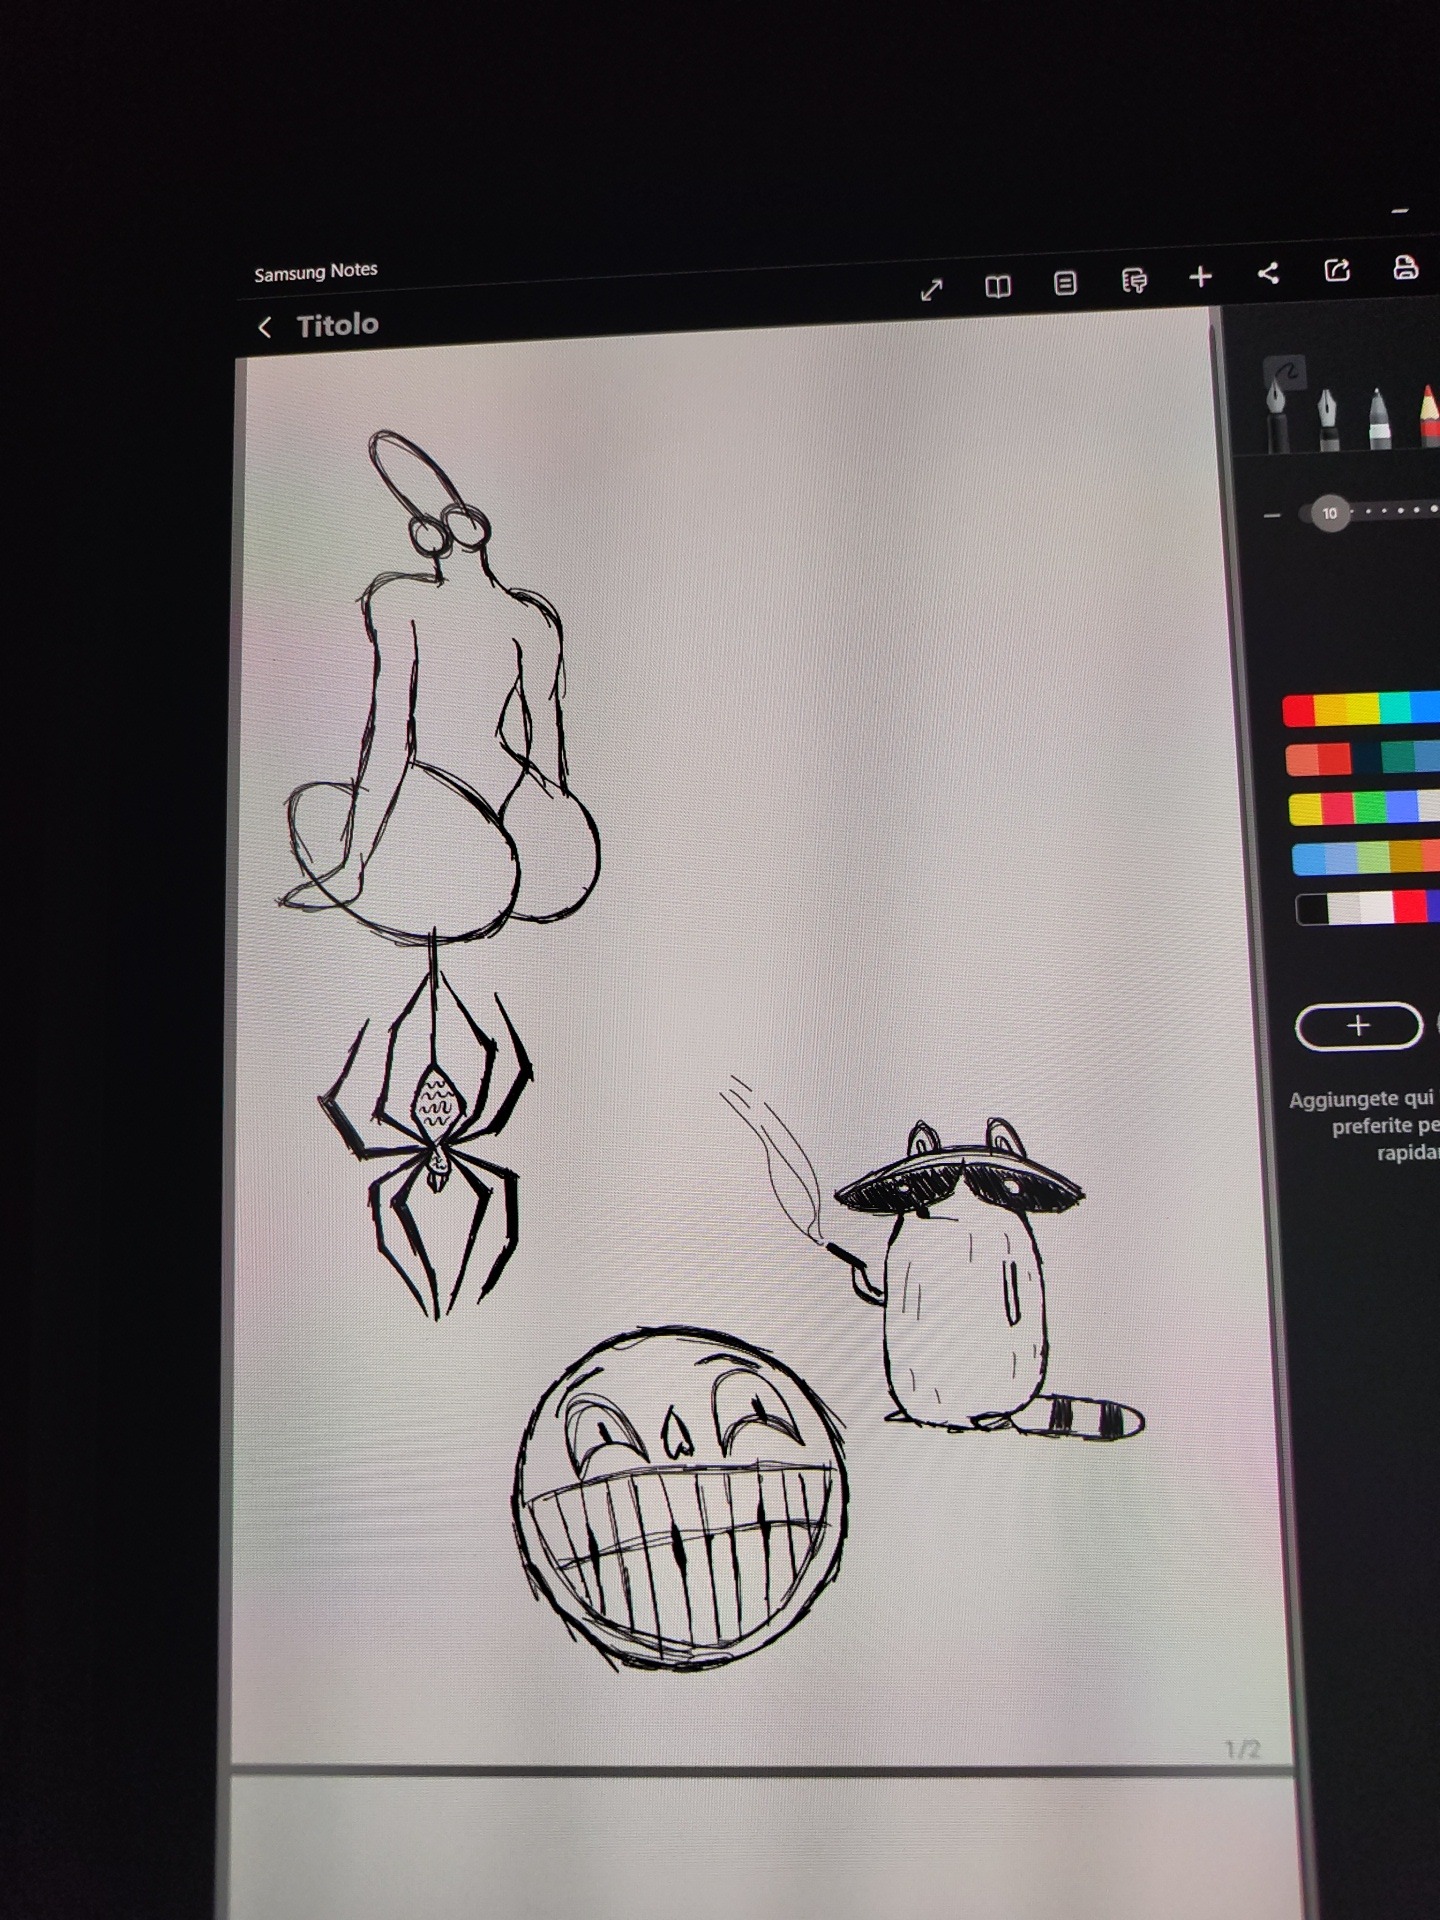Pick the red swatch after white in bottom row
Viewport: 1440px width, 1920px height.
[x=1409, y=906]
